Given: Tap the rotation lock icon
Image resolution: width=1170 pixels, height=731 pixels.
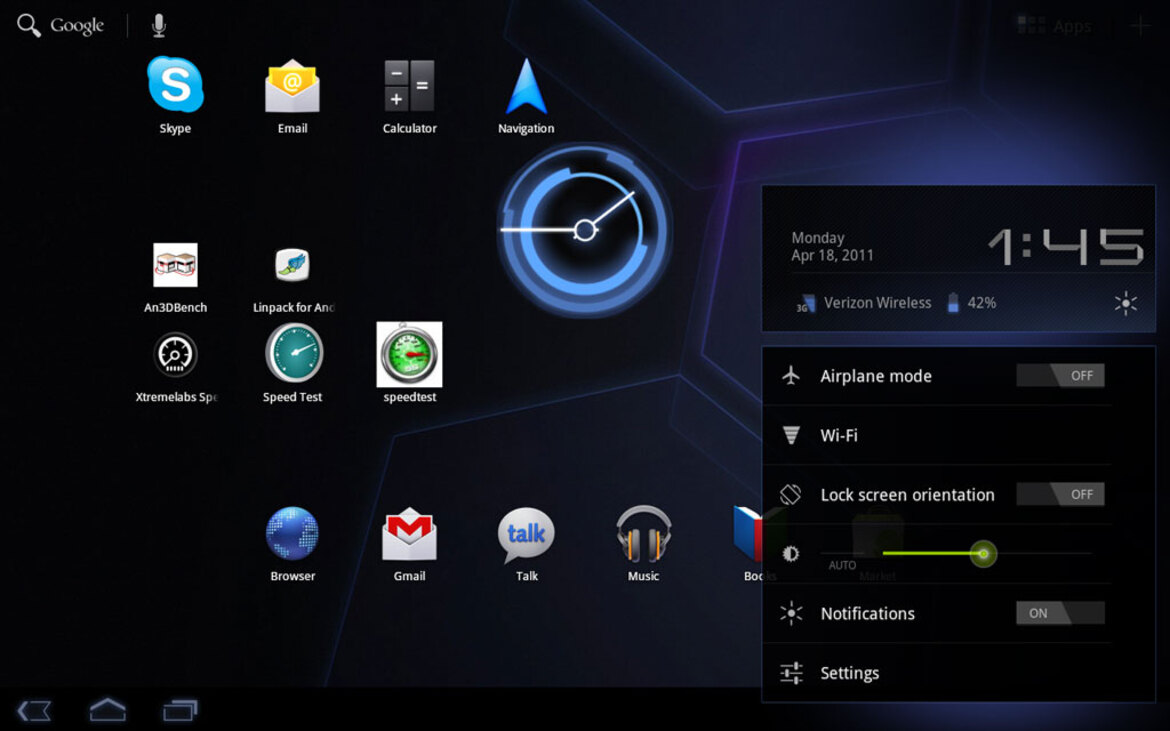Looking at the screenshot, I should click(791, 495).
